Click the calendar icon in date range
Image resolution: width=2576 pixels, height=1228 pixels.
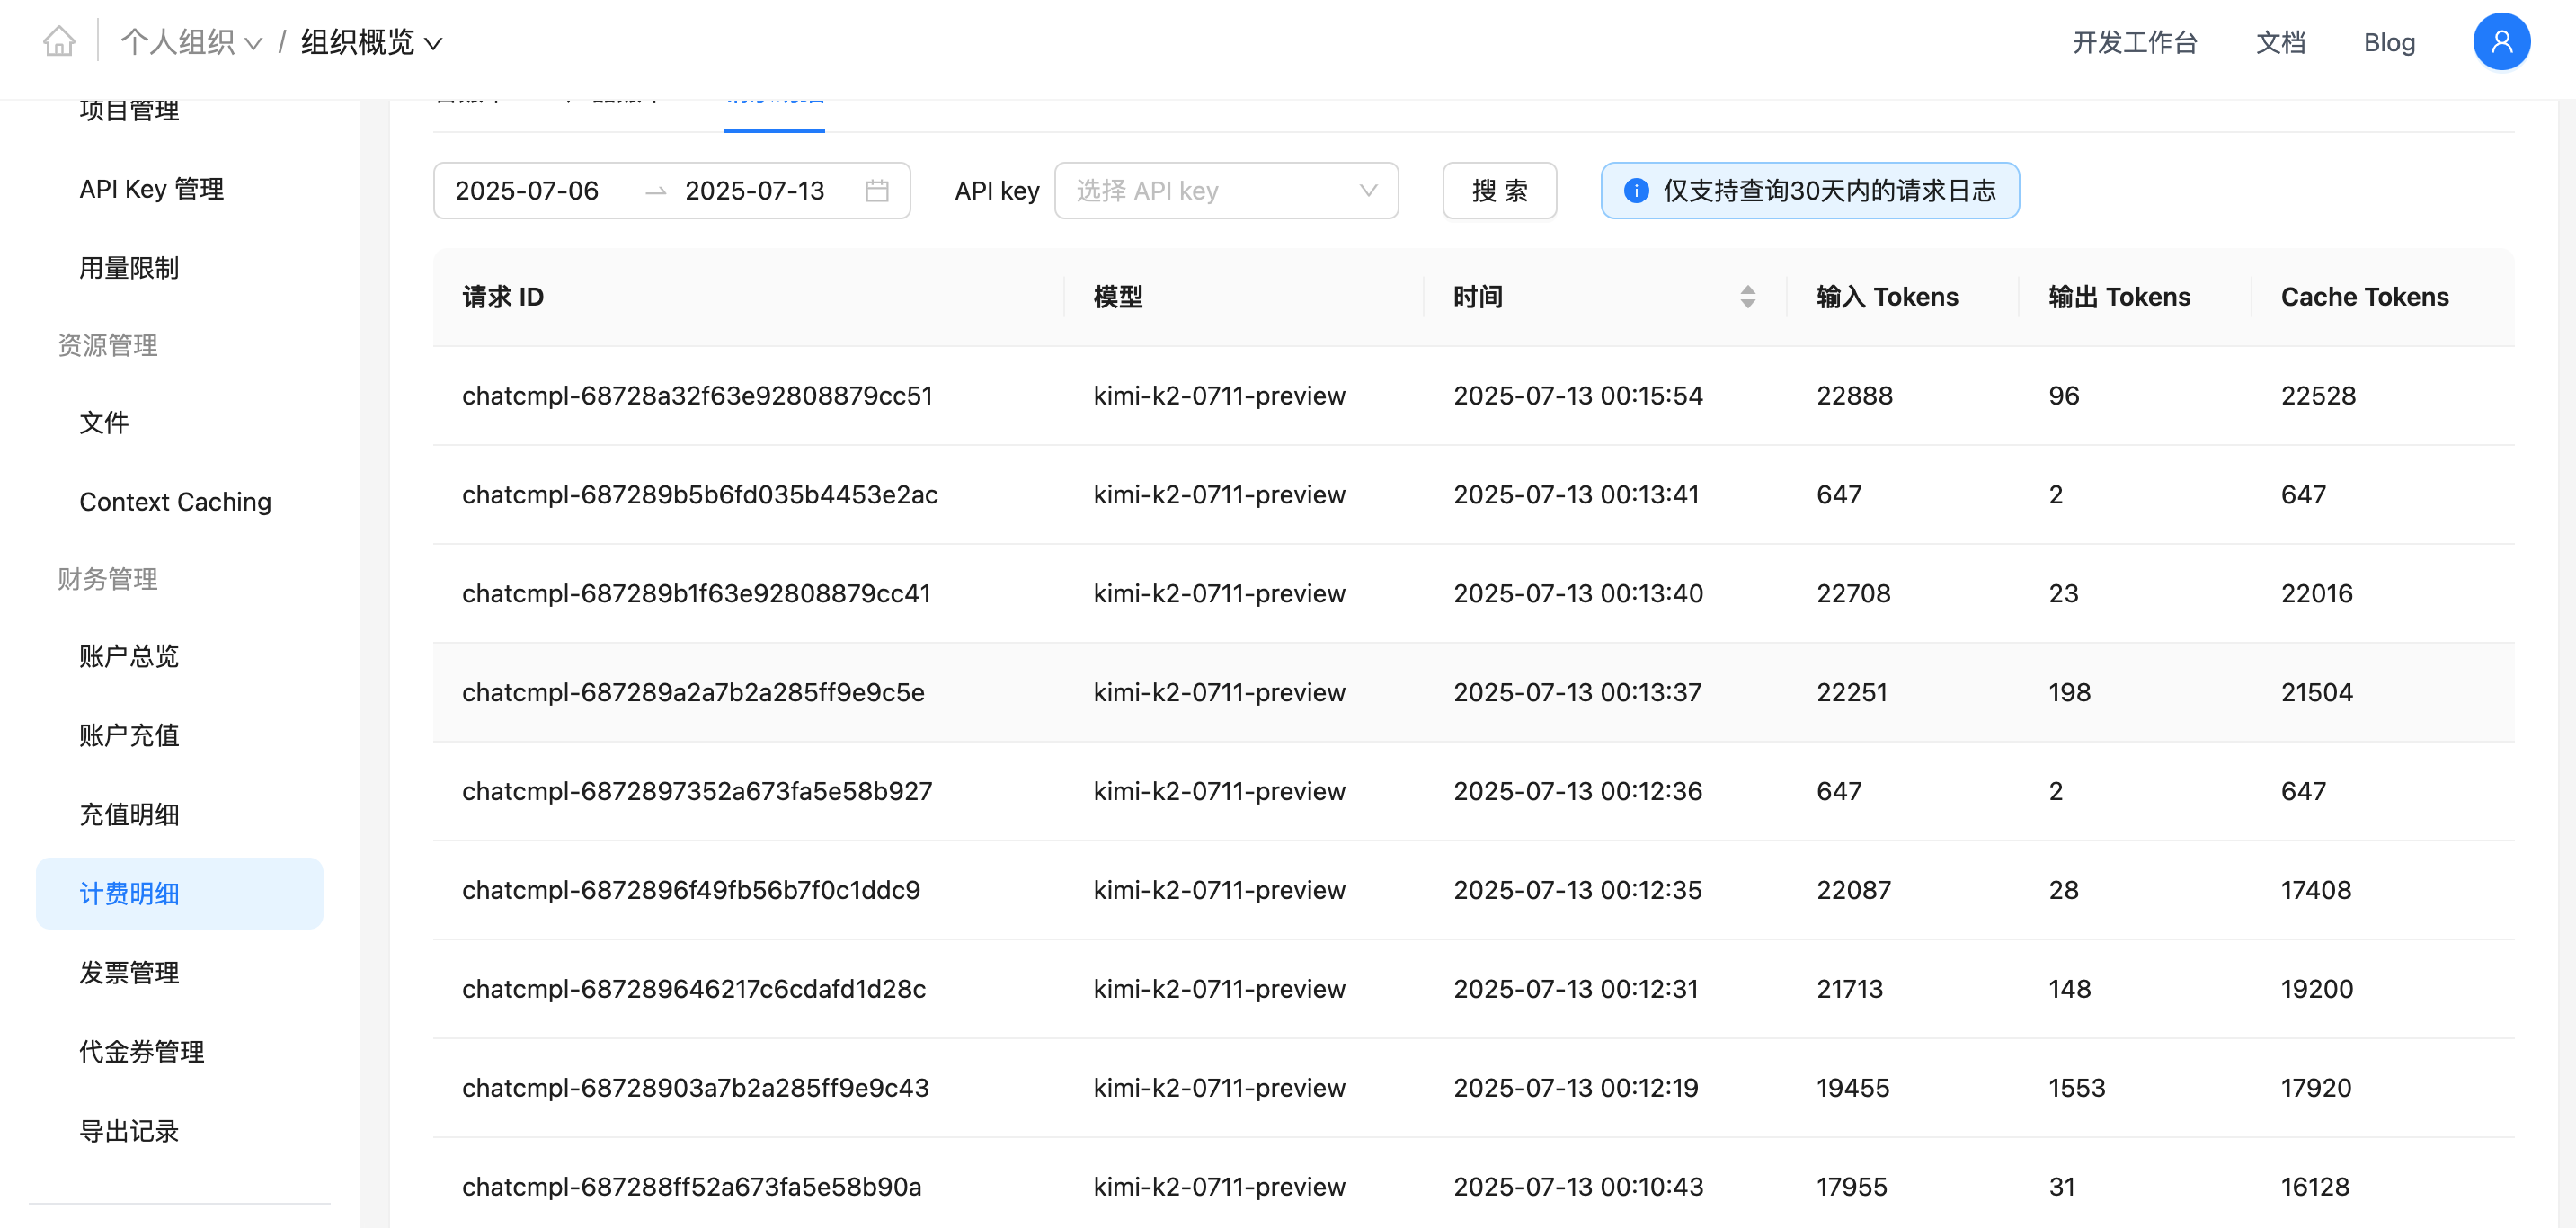(876, 190)
